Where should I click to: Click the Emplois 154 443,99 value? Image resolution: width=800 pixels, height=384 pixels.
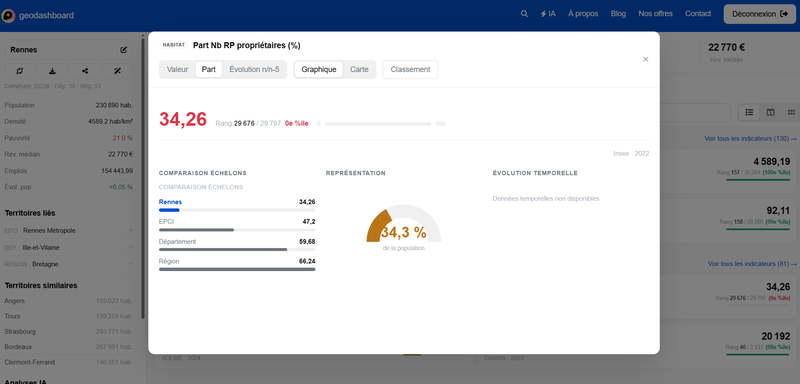[x=117, y=170]
